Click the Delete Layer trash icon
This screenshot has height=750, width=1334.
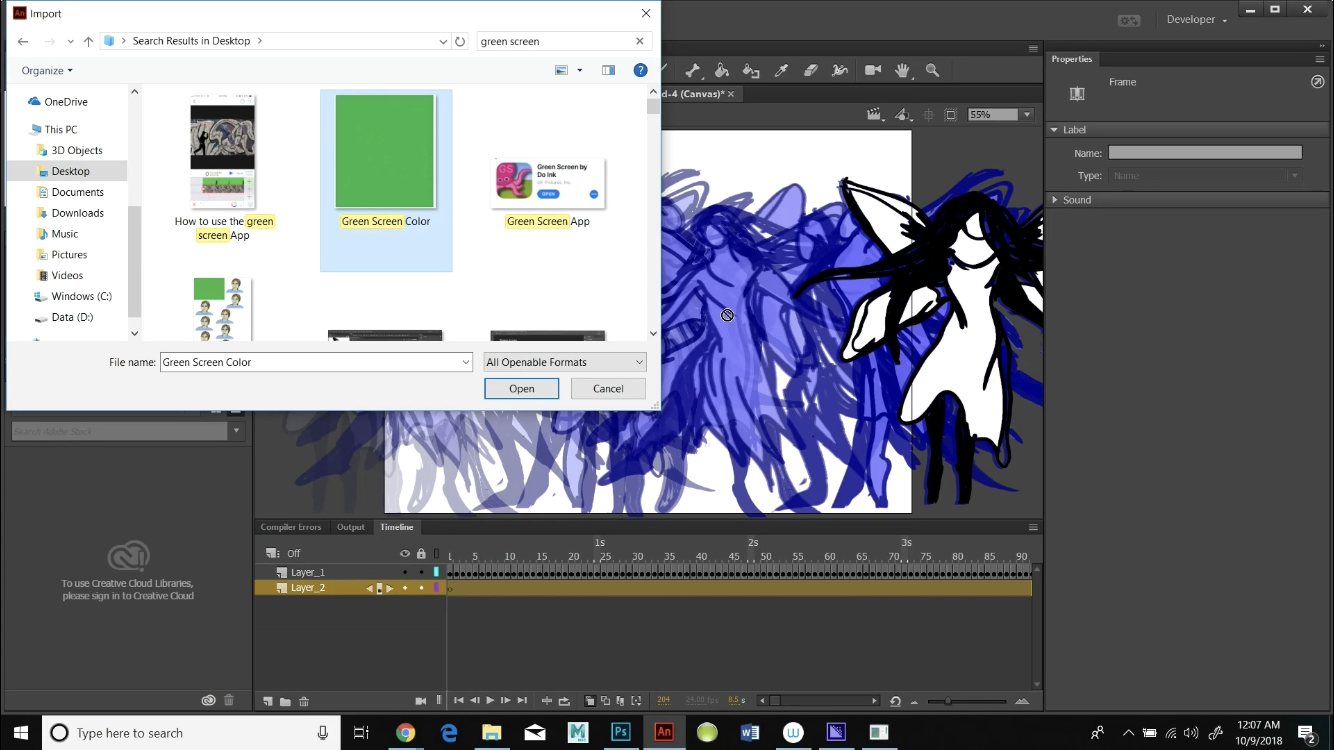304,701
